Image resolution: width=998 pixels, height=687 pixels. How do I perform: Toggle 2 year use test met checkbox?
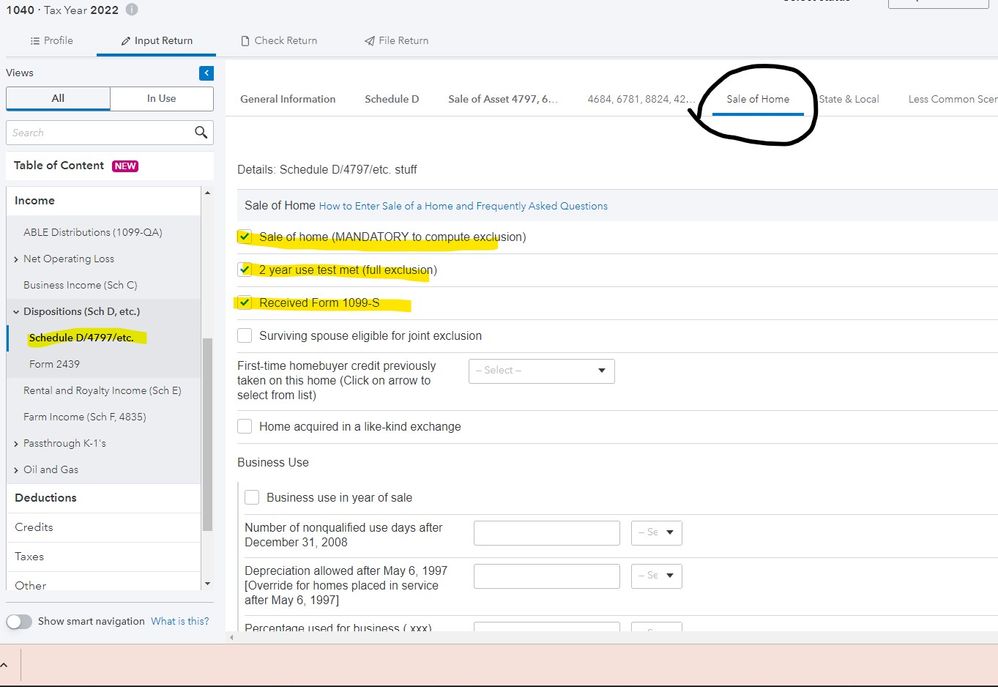(x=245, y=270)
